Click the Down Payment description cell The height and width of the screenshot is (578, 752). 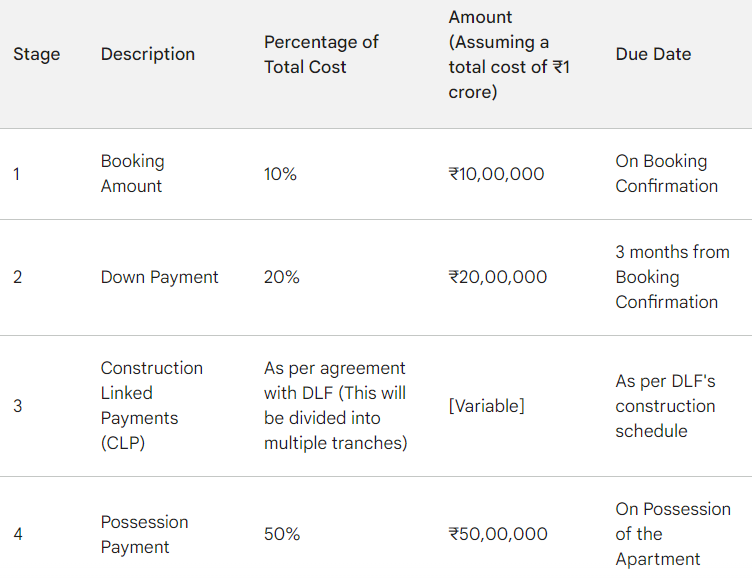pos(159,277)
